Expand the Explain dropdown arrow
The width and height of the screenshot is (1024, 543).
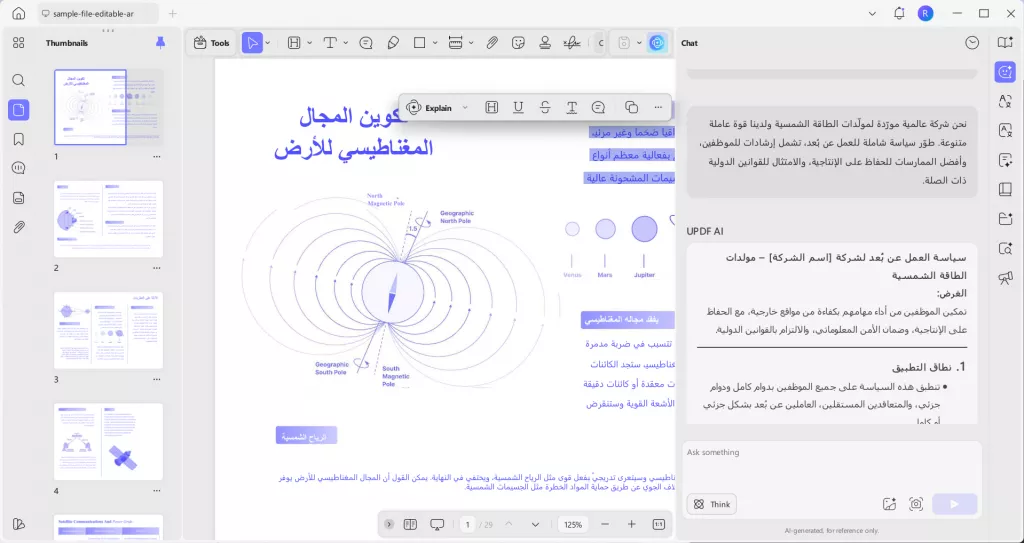[x=465, y=108]
